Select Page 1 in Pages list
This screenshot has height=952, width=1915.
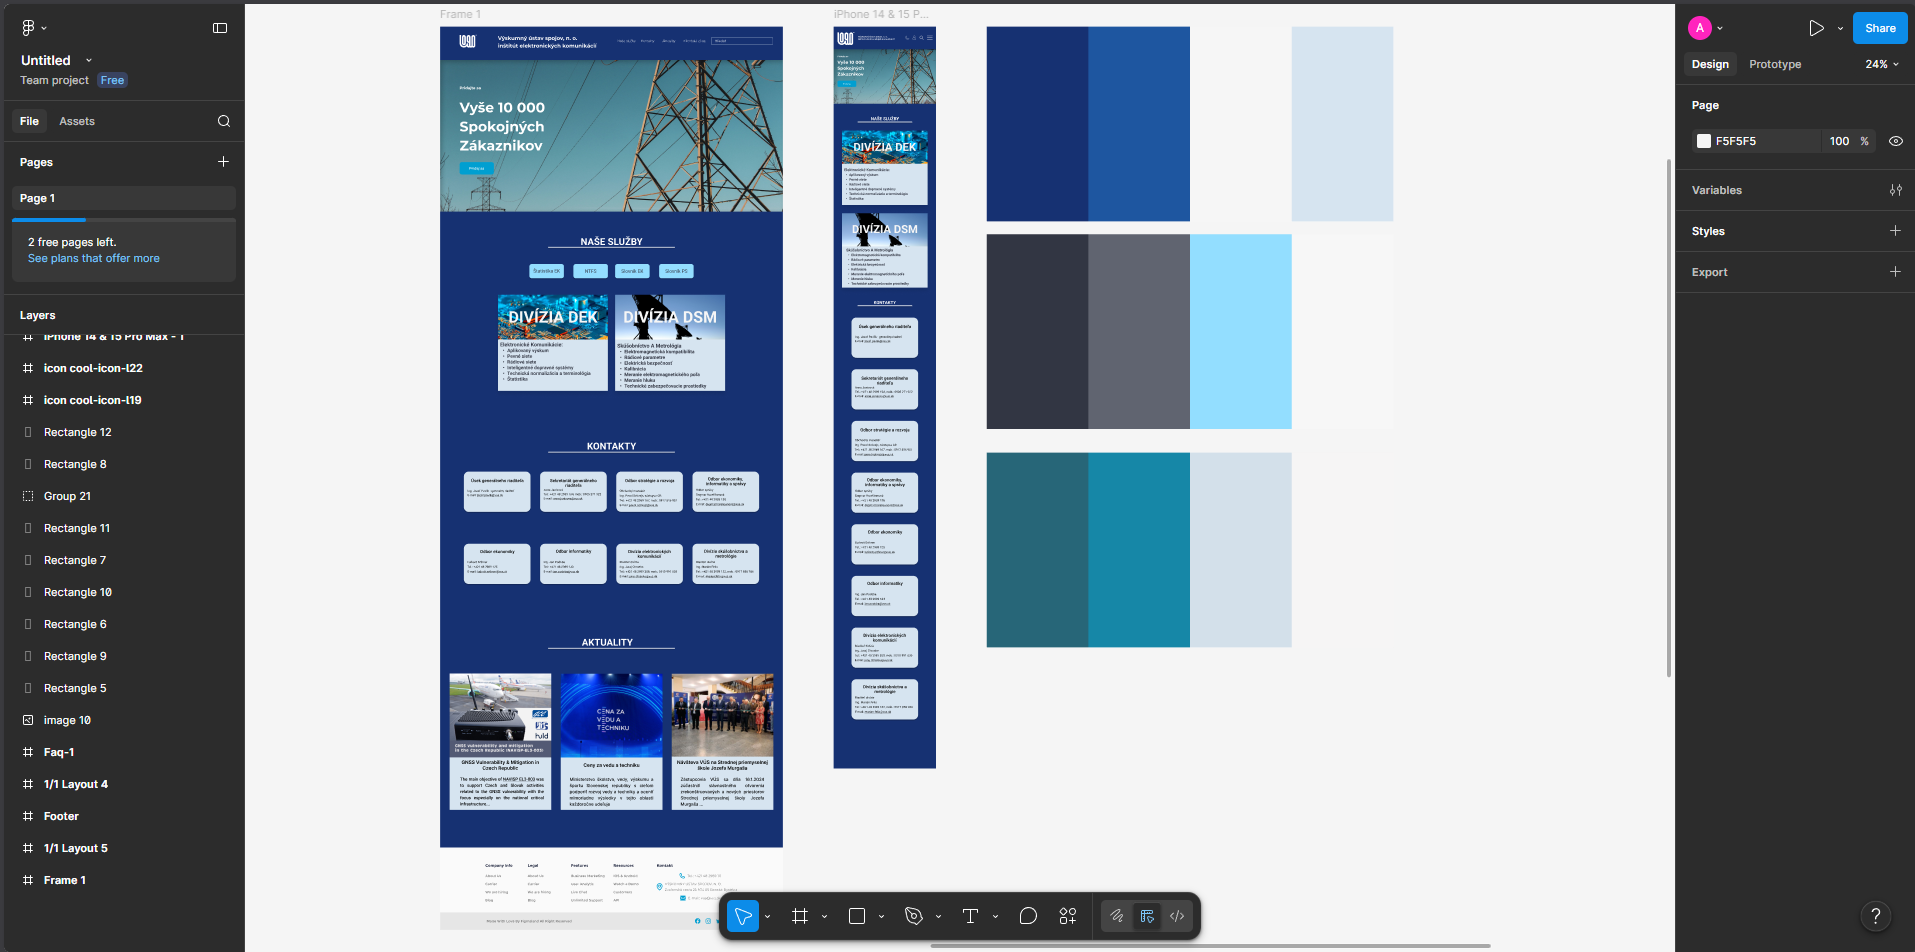pyautogui.click(x=124, y=198)
